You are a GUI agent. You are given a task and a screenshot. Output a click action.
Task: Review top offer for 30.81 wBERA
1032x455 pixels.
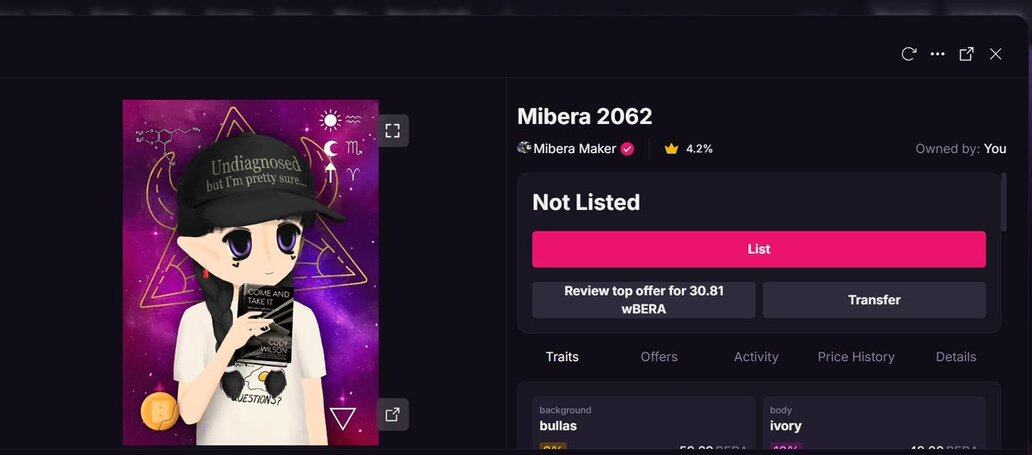point(644,300)
